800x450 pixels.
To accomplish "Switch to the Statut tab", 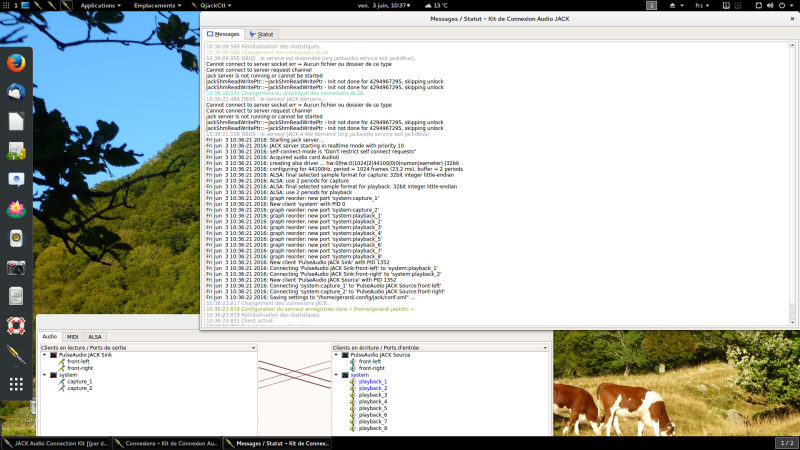I will tap(261, 34).
